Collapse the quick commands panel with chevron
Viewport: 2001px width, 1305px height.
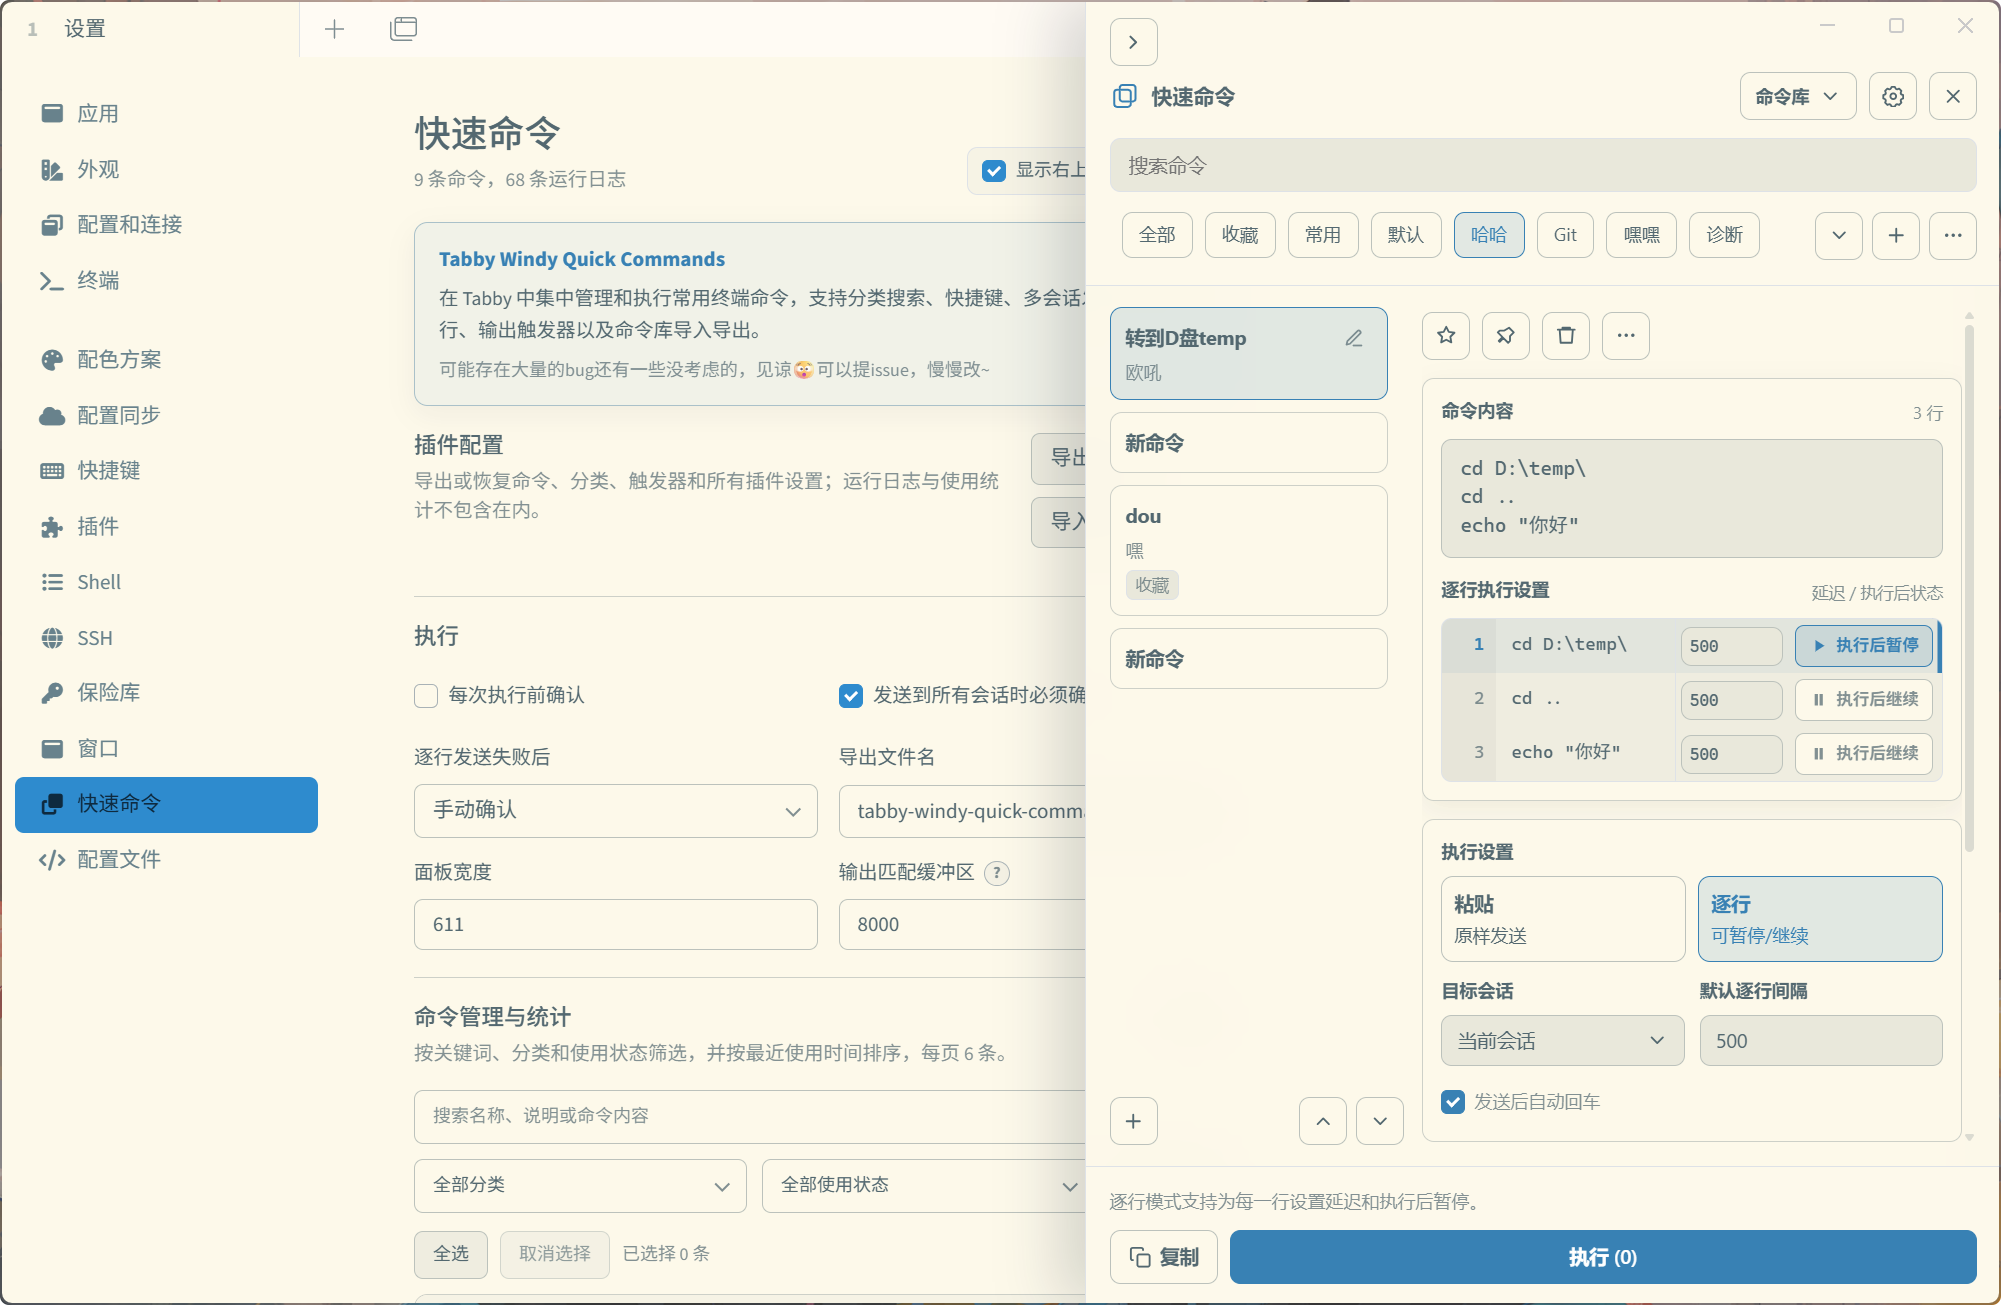pos(1133,42)
